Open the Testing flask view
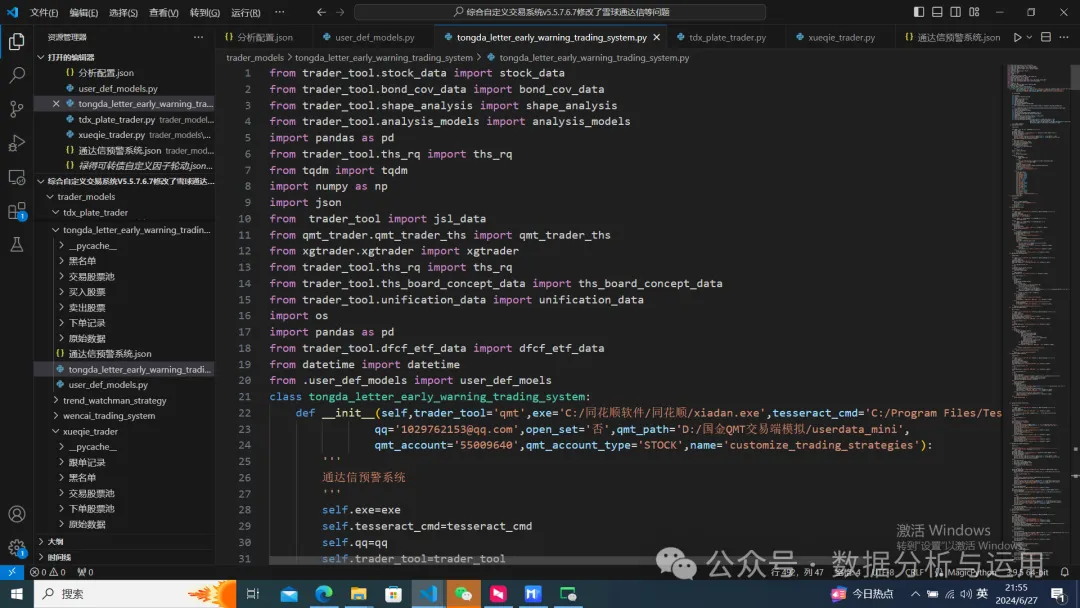The height and width of the screenshot is (608, 1080). [x=17, y=244]
